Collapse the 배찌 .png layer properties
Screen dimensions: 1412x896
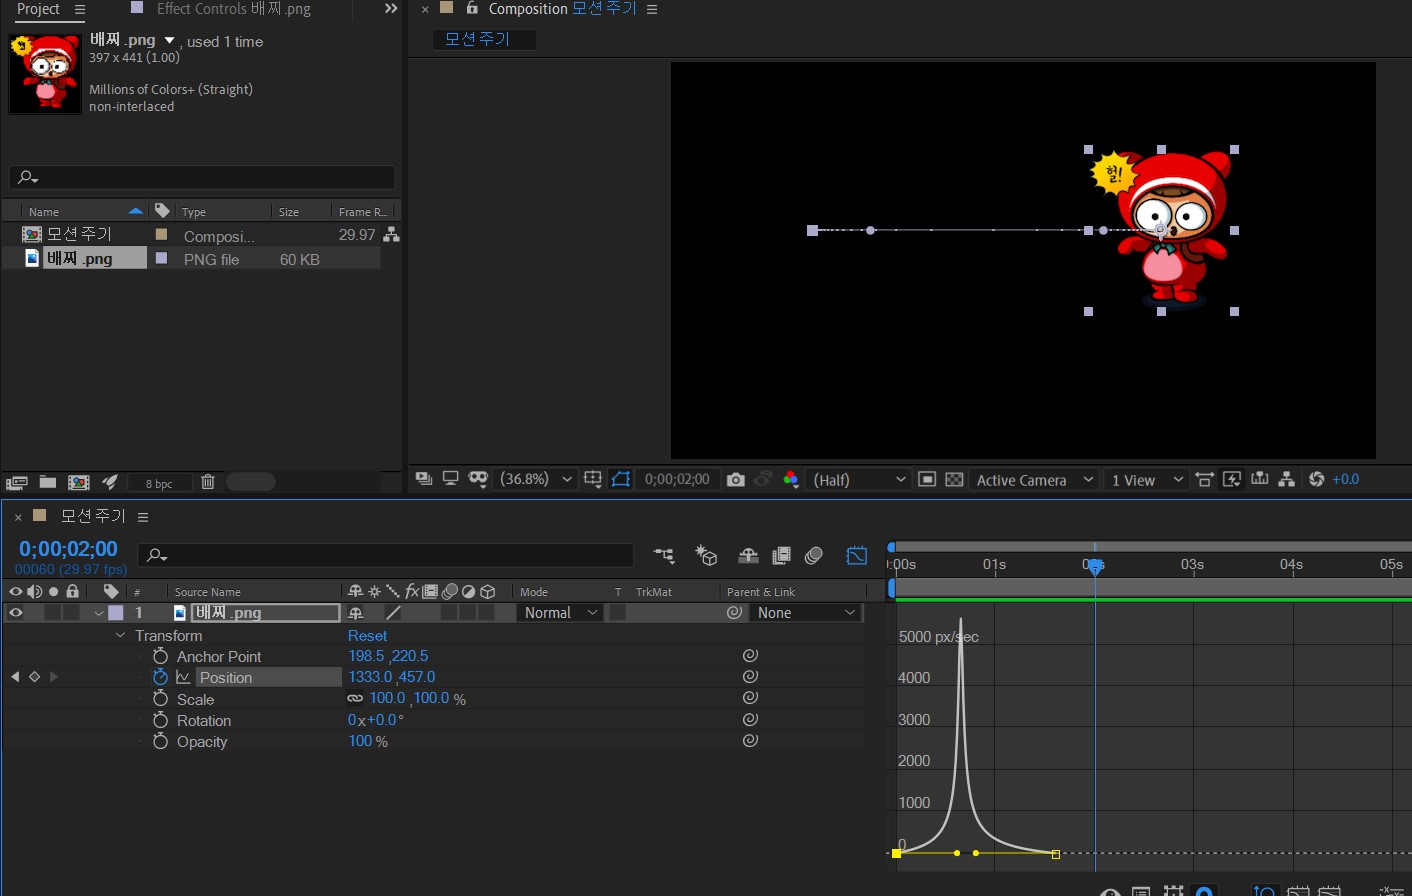point(99,613)
